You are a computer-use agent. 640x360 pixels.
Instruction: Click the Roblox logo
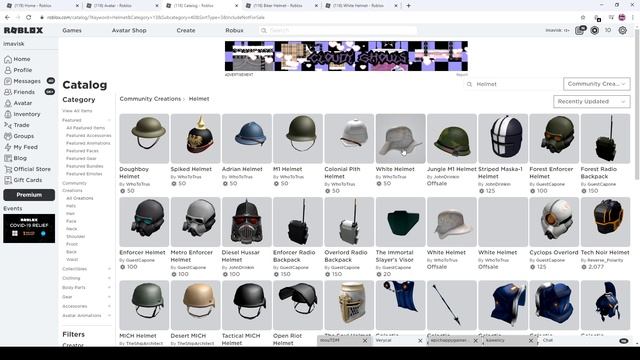click(x=23, y=30)
